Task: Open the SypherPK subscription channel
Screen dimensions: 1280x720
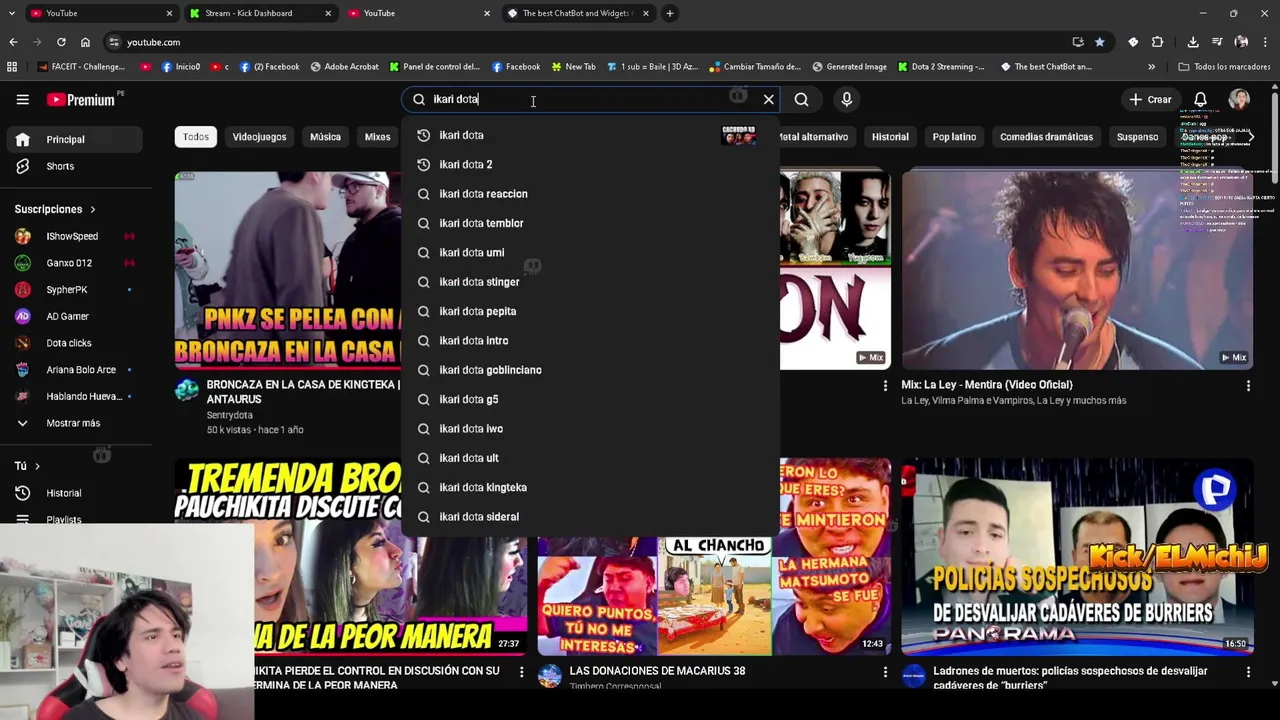Action: click(x=73, y=290)
